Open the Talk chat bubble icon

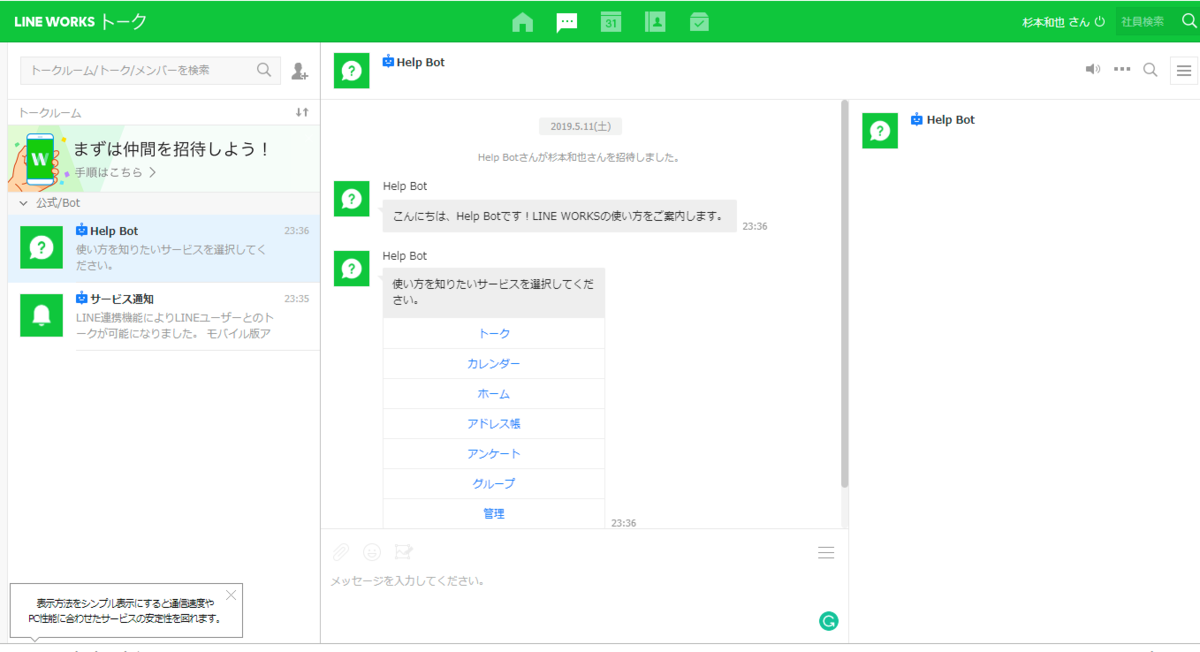(x=567, y=22)
